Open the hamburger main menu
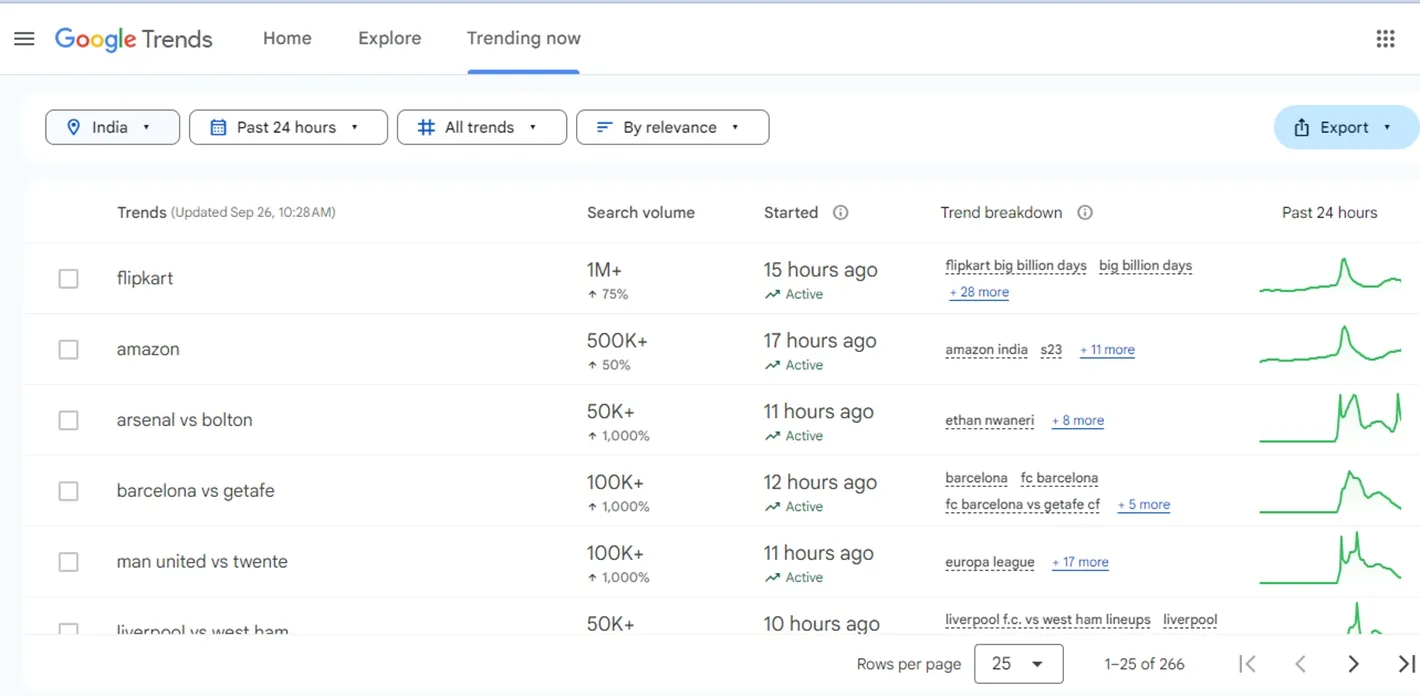Image resolution: width=1420 pixels, height=696 pixels. 24,39
